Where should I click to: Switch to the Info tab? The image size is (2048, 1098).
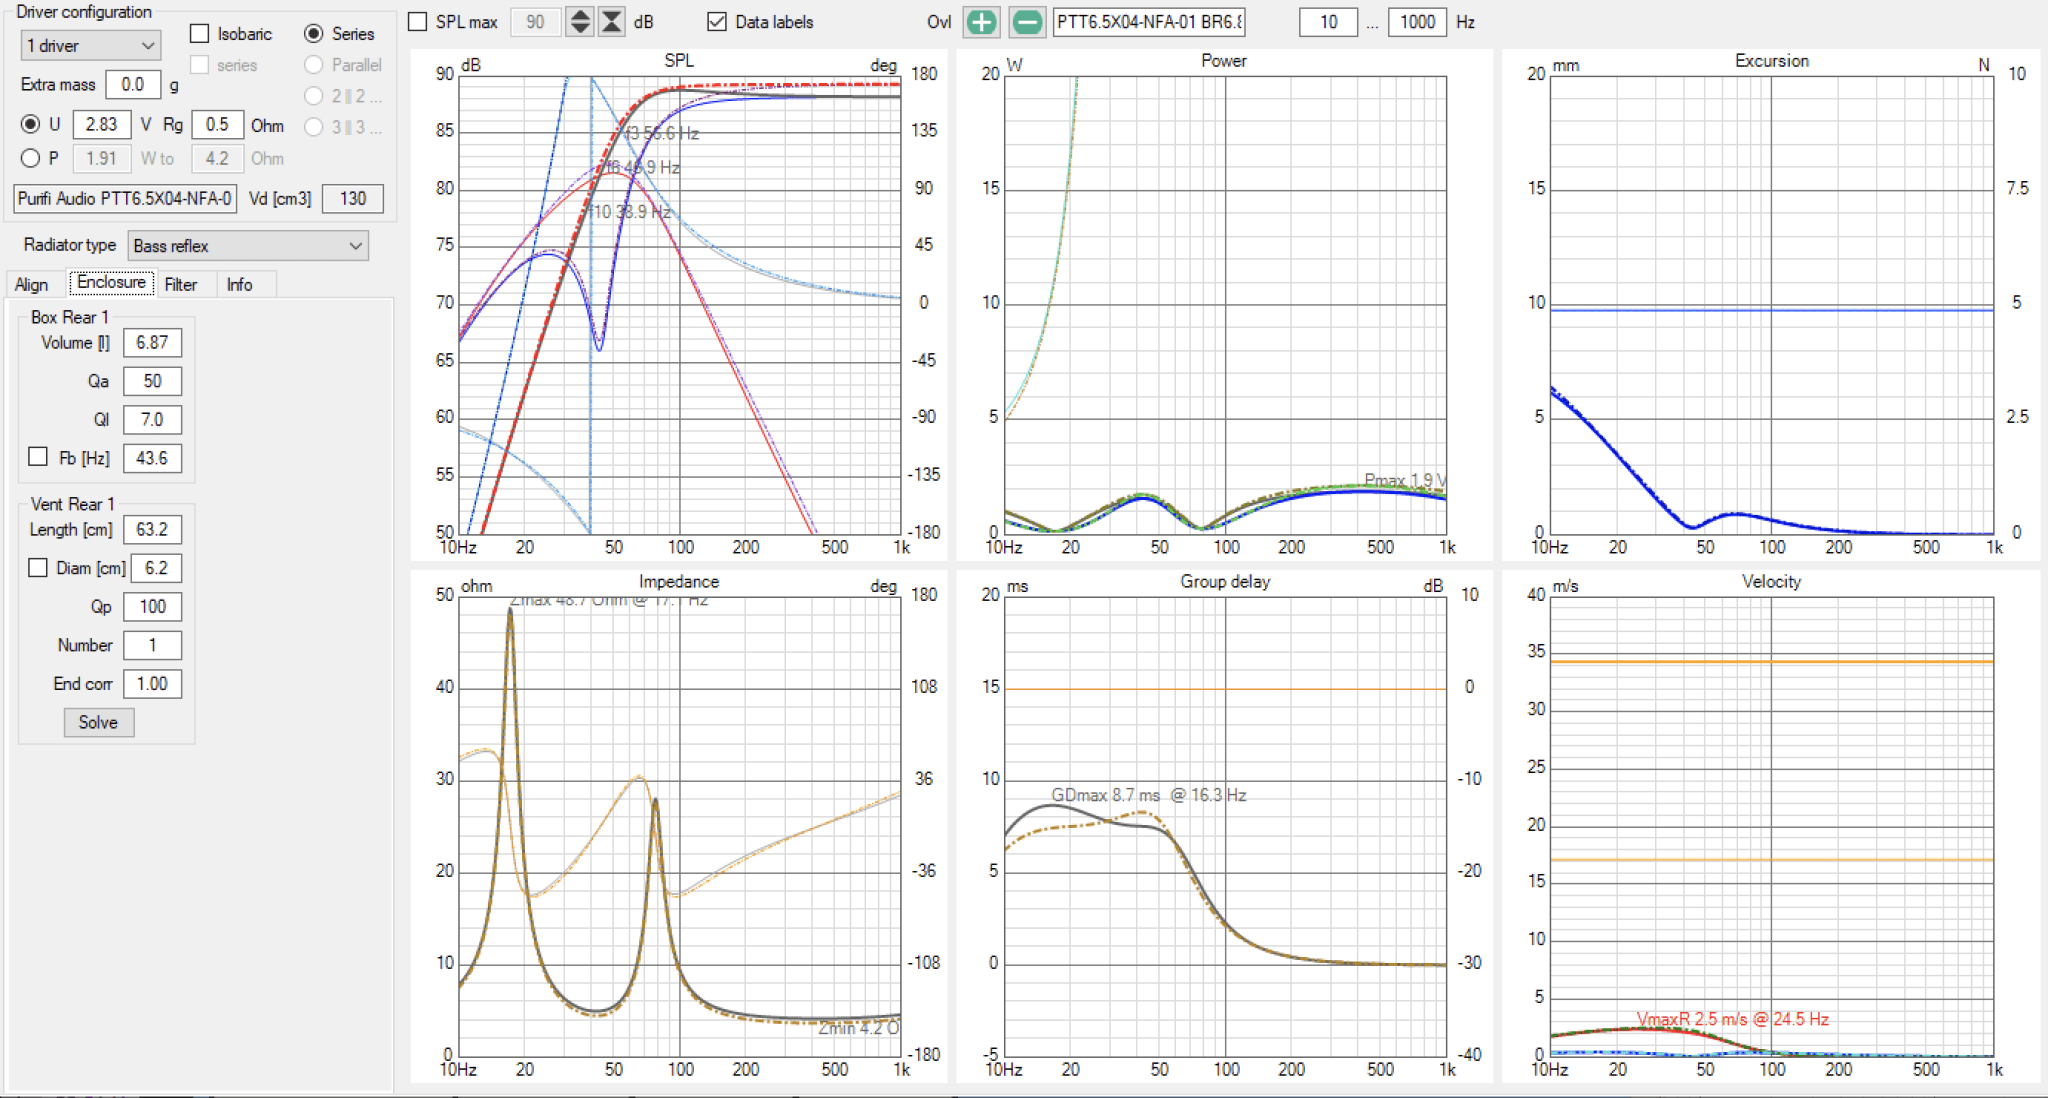pos(239,285)
